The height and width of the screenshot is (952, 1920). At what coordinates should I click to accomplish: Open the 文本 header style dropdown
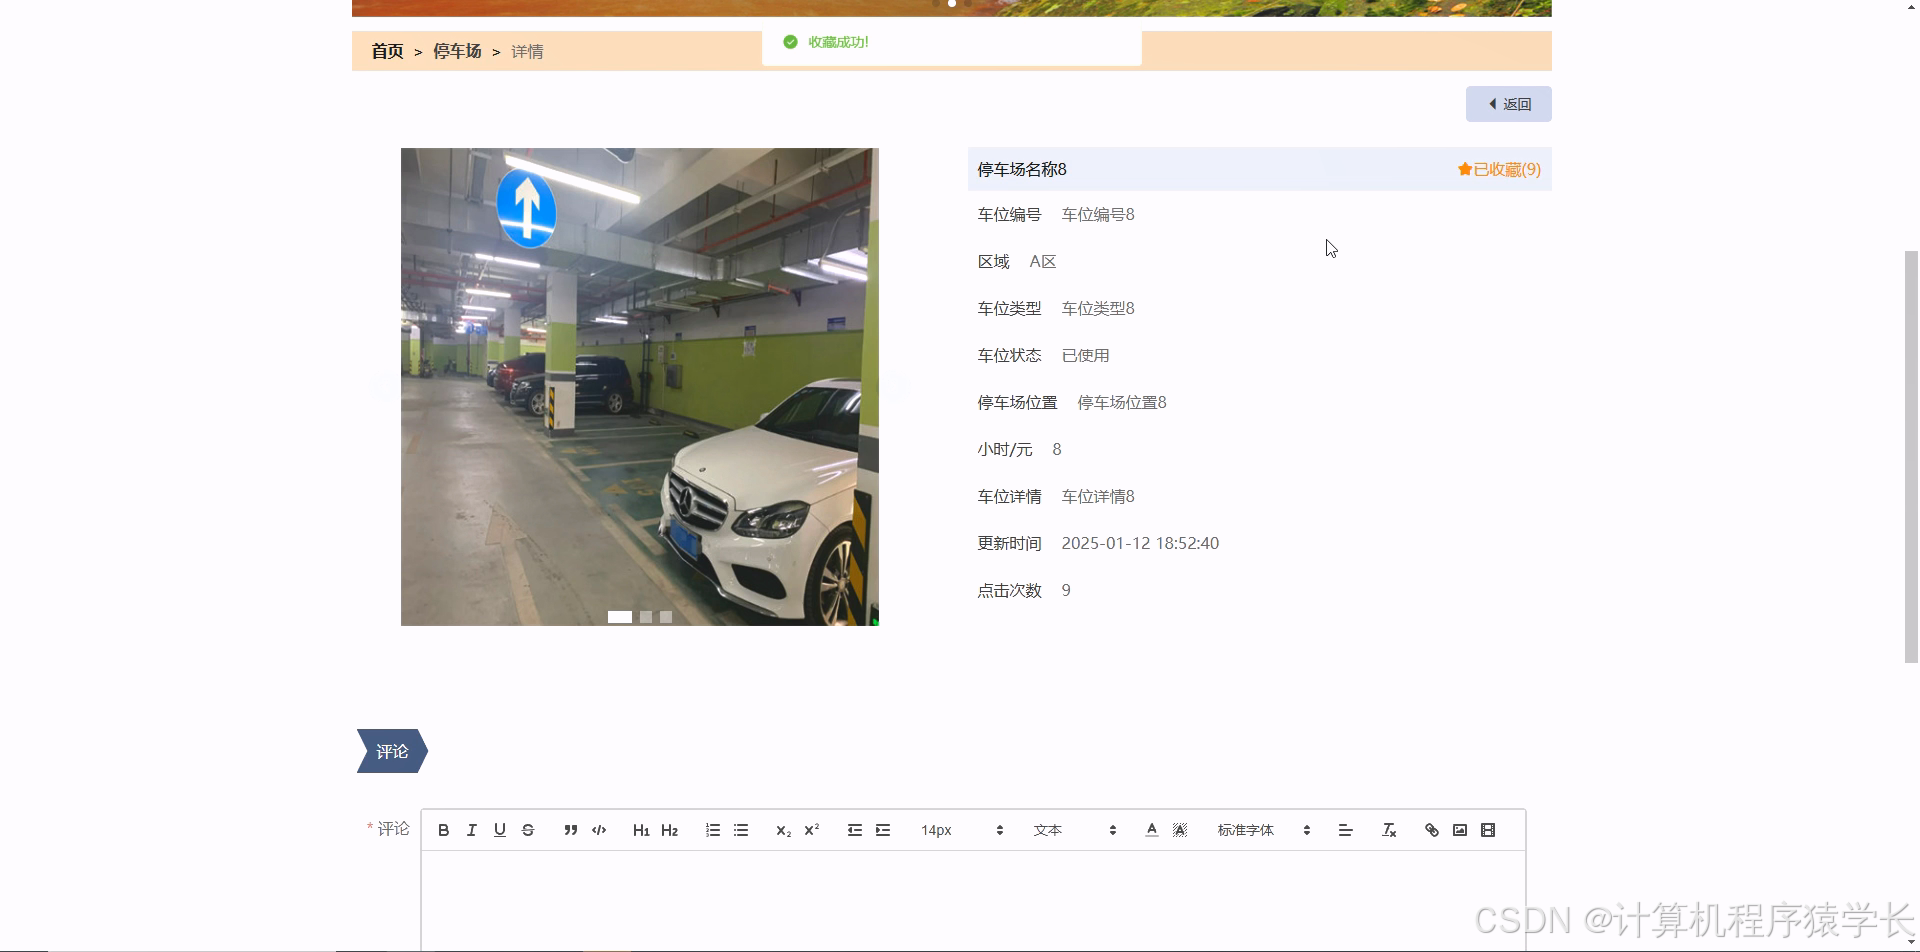(1075, 830)
